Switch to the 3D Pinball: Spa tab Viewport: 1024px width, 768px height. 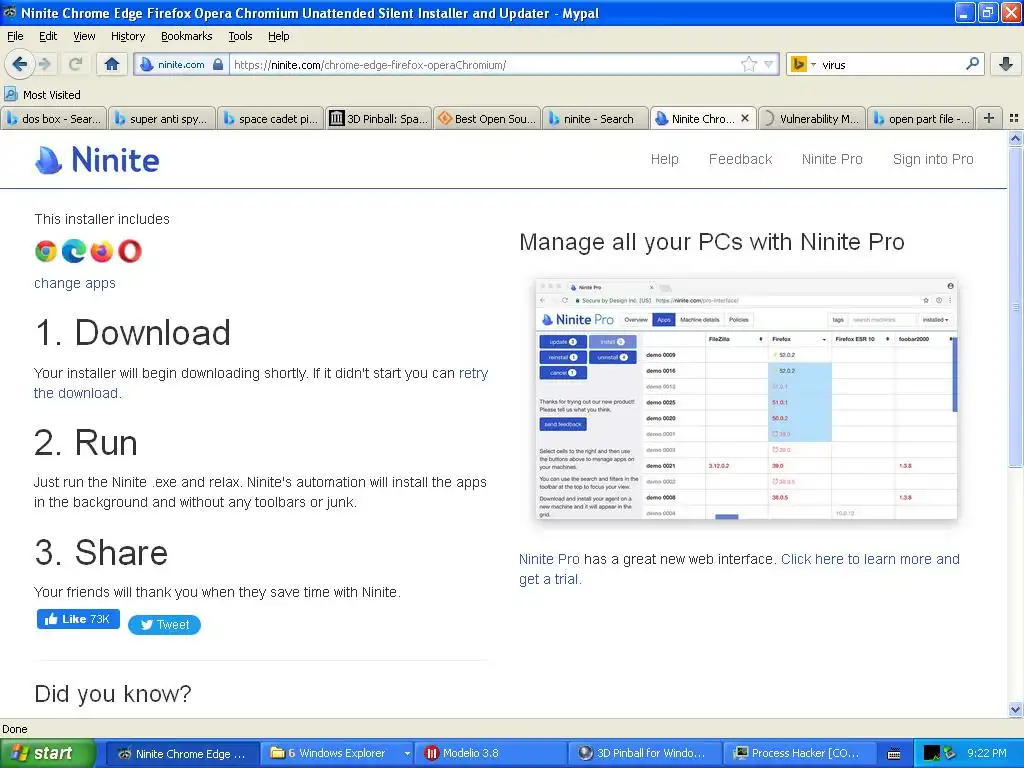point(379,118)
